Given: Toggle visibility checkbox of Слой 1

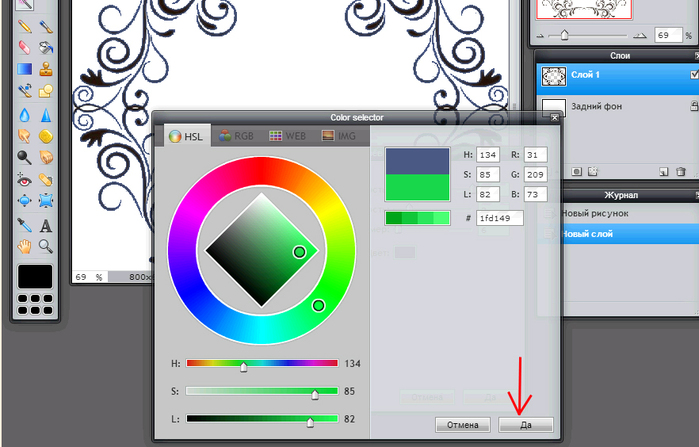Looking at the screenshot, I should pos(695,74).
